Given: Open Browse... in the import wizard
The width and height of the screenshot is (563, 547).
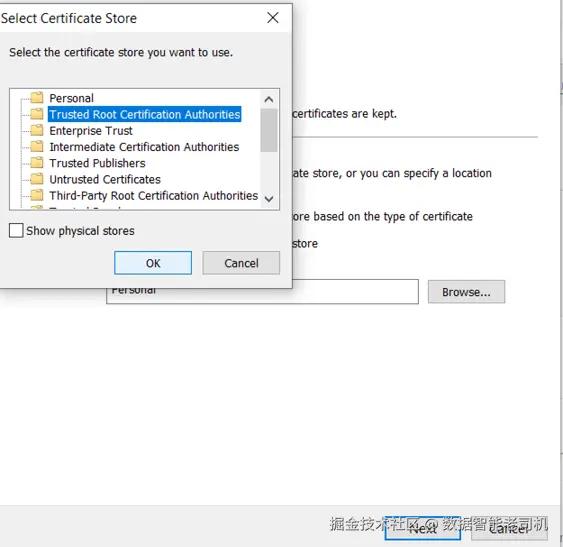Looking at the screenshot, I should tap(466, 292).
